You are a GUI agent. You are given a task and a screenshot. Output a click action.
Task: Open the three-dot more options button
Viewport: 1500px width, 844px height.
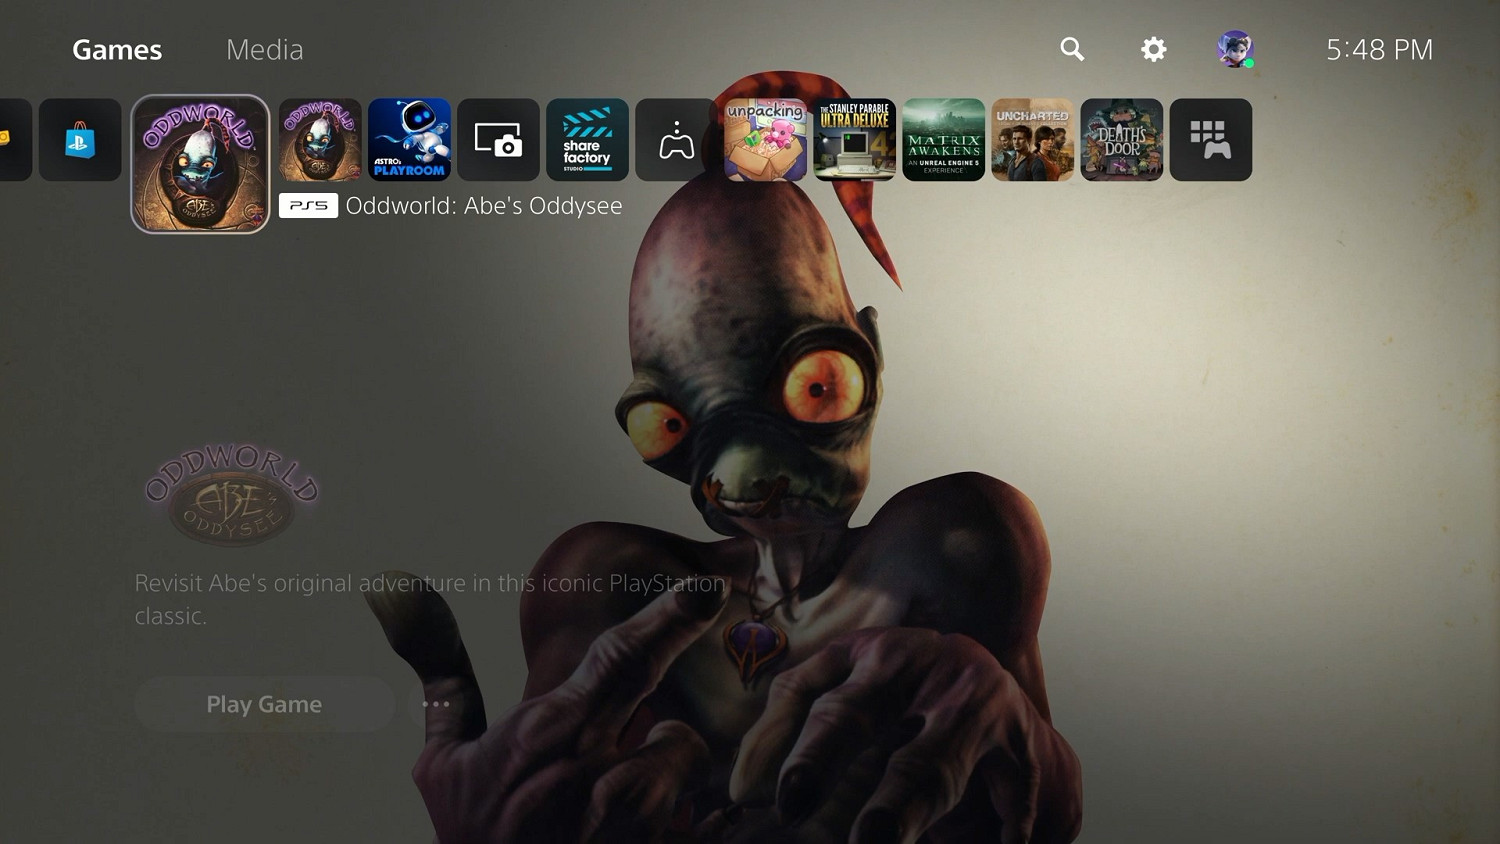[436, 704]
